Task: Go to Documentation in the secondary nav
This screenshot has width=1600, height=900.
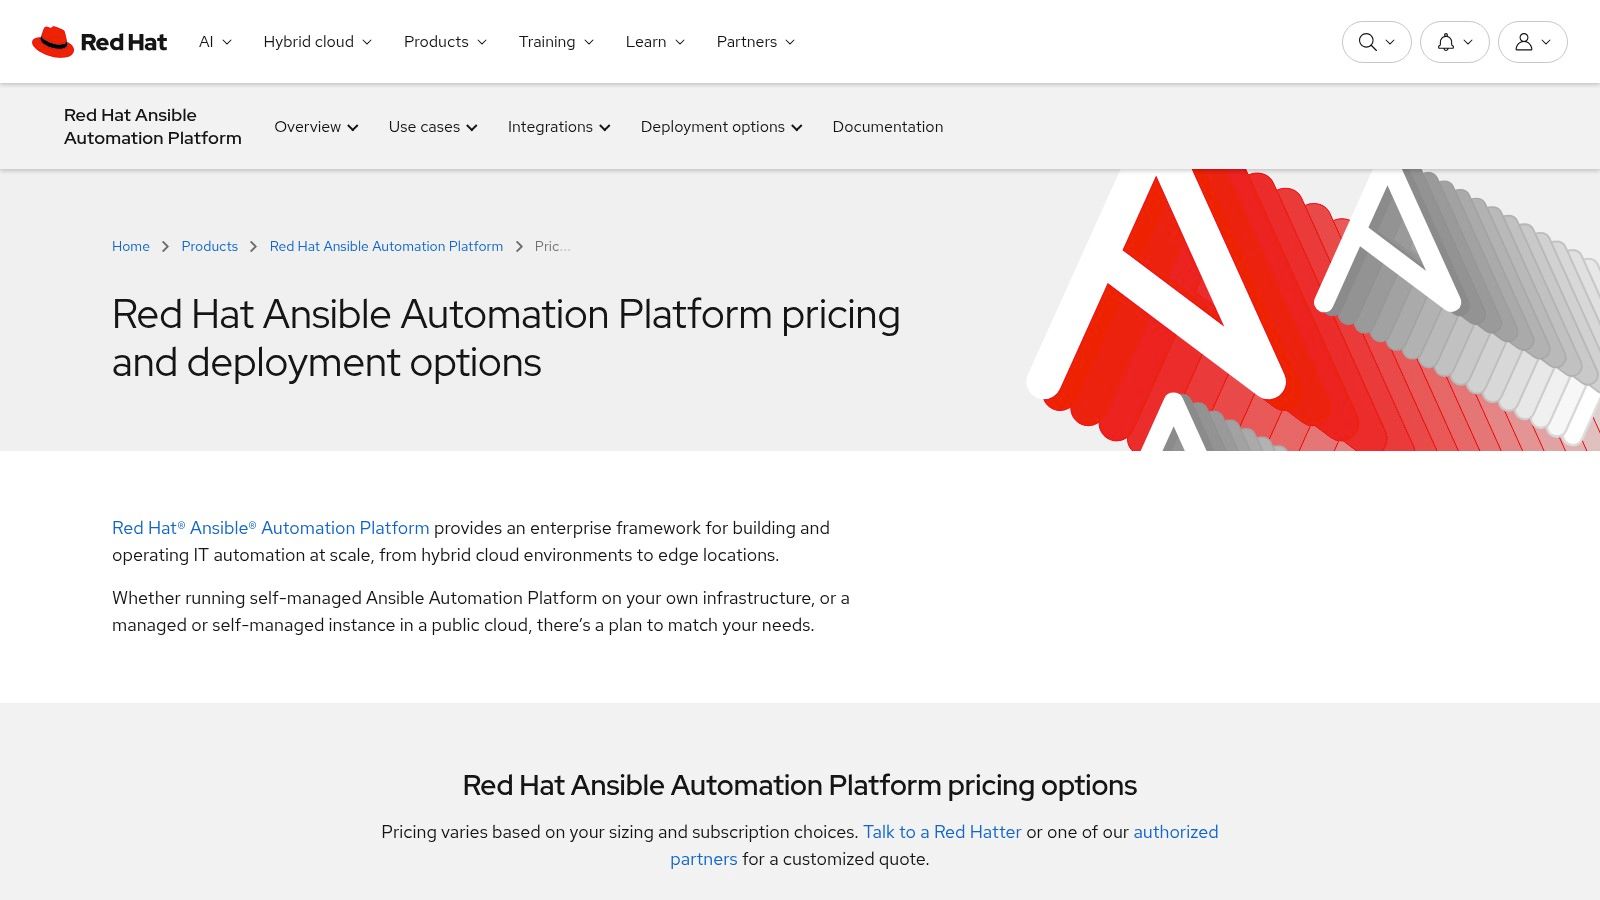Action: pos(887,127)
